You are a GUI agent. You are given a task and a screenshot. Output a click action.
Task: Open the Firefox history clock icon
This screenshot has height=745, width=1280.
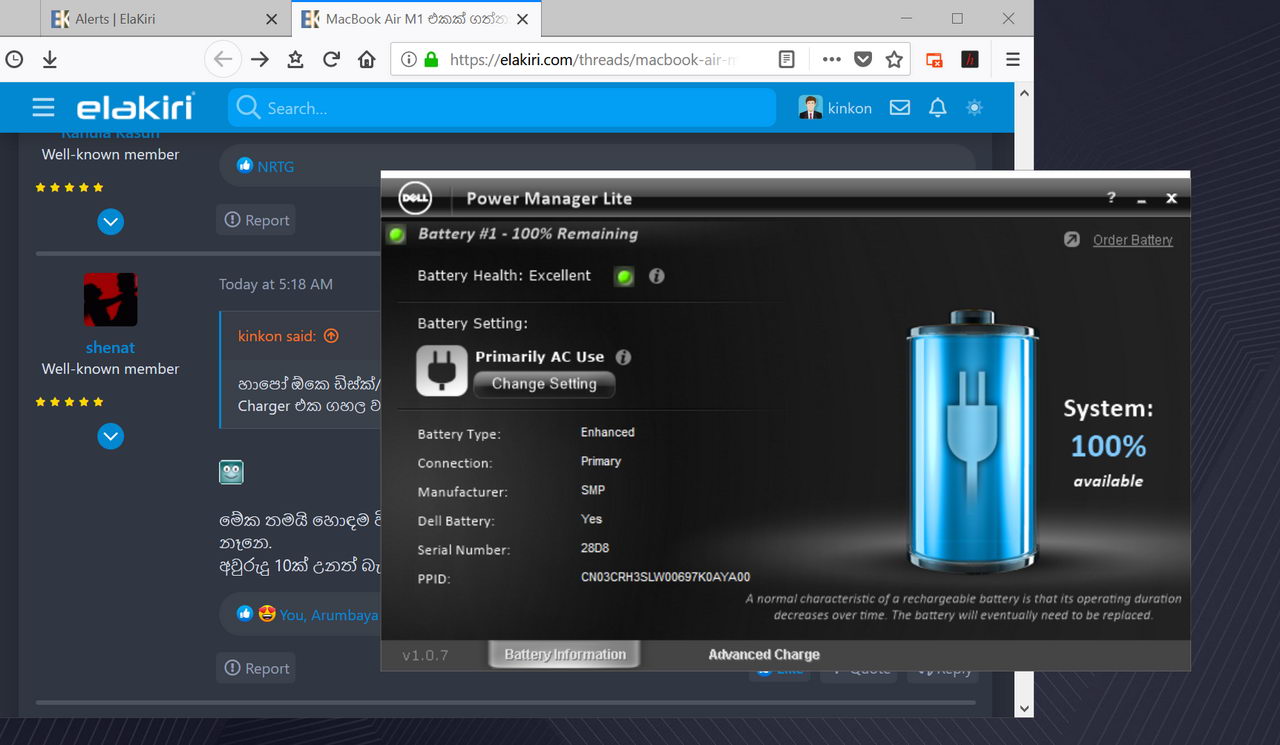(14, 59)
